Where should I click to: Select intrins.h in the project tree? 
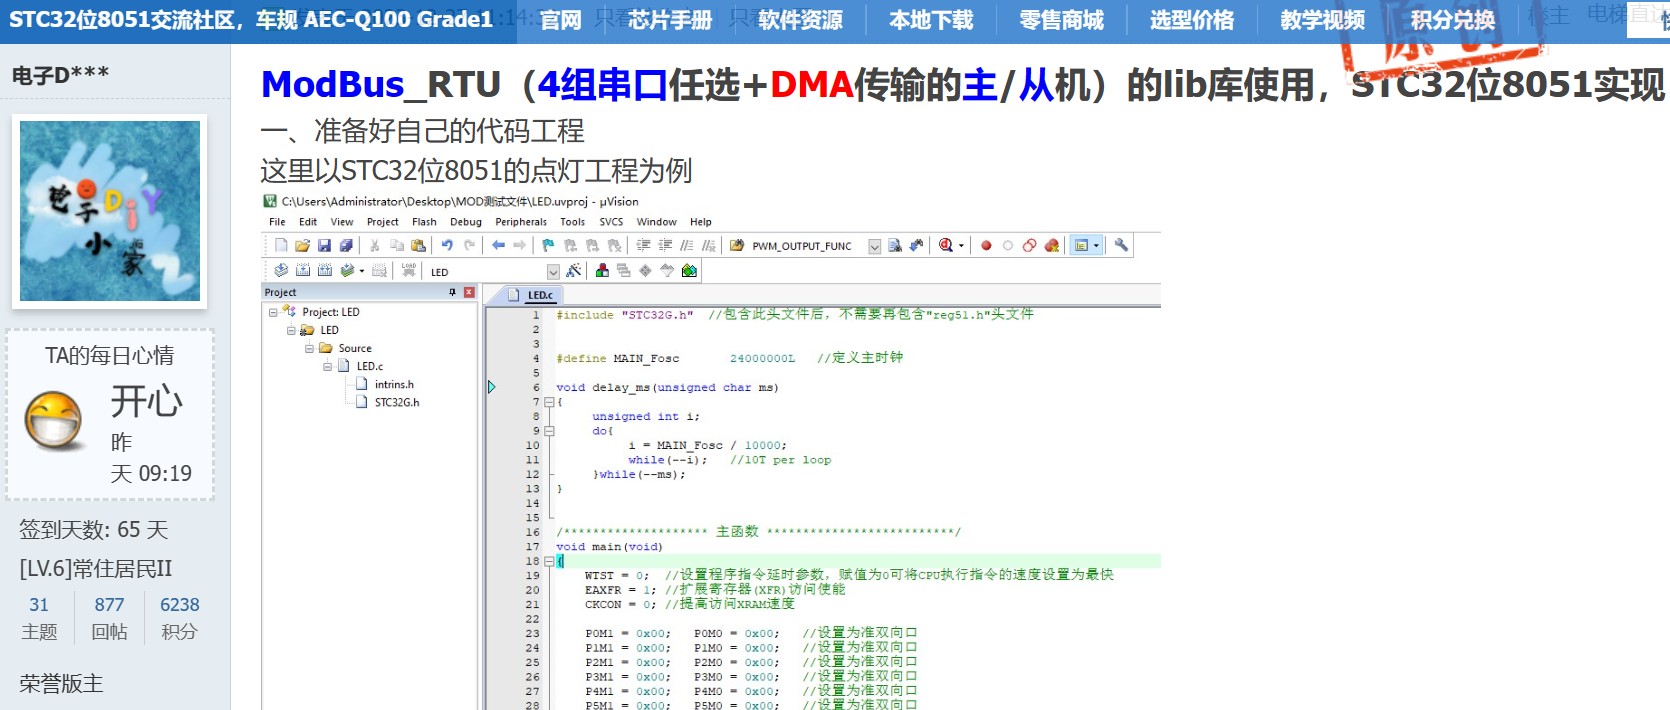tap(394, 384)
